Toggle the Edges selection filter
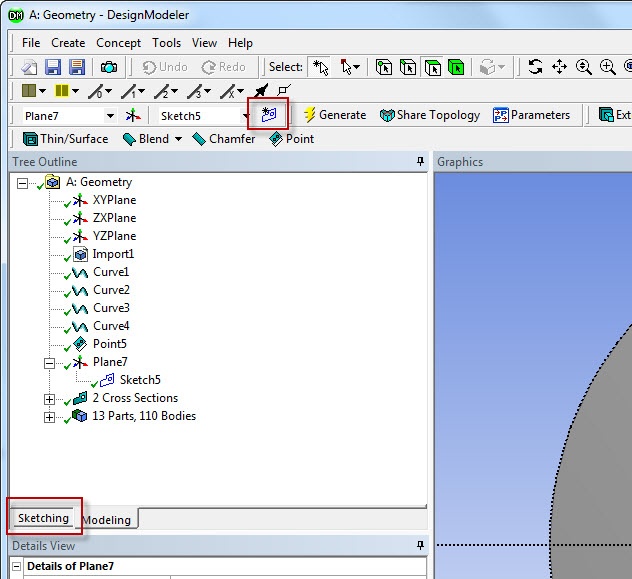The height and width of the screenshot is (579, 632). 407,67
